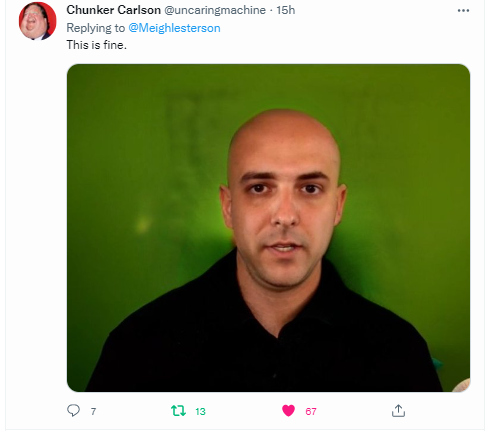View the 7 replies count

93,412
